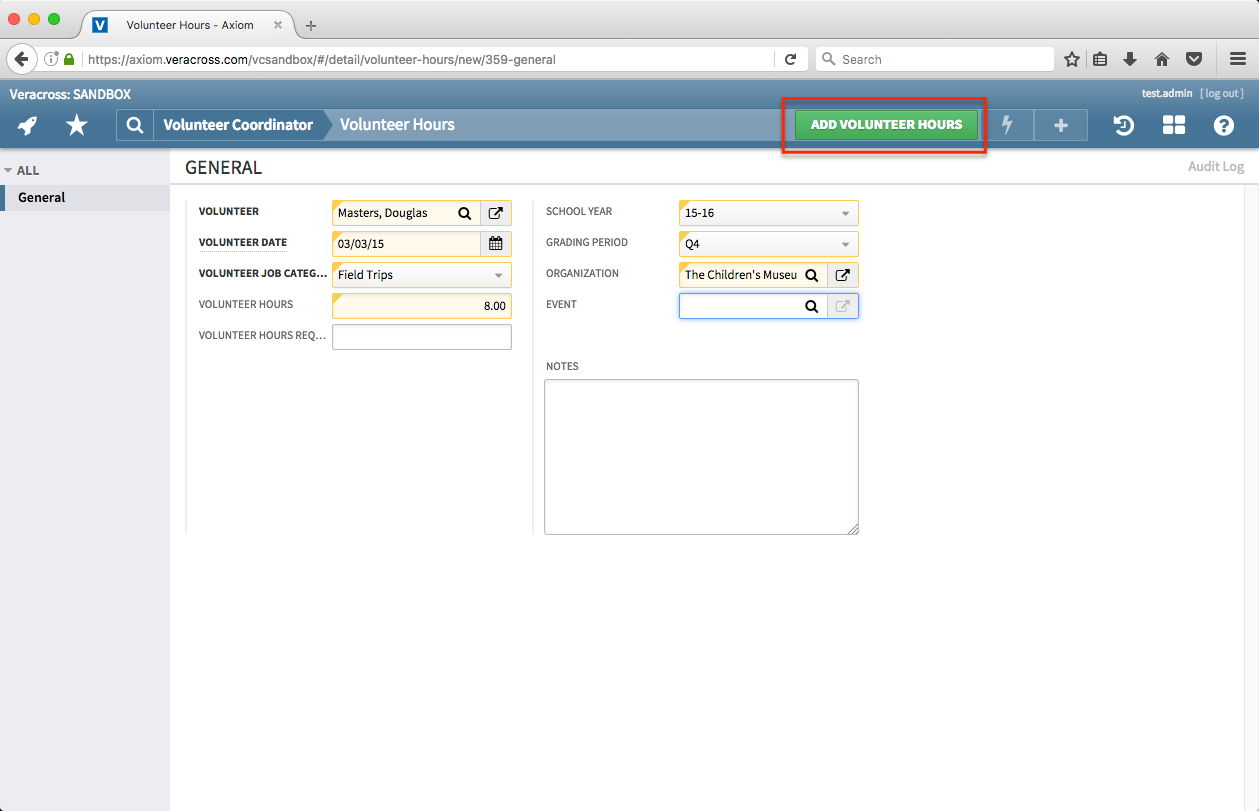Click the lightning bolt actions icon
The height and width of the screenshot is (811, 1259).
coord(1009,125)
